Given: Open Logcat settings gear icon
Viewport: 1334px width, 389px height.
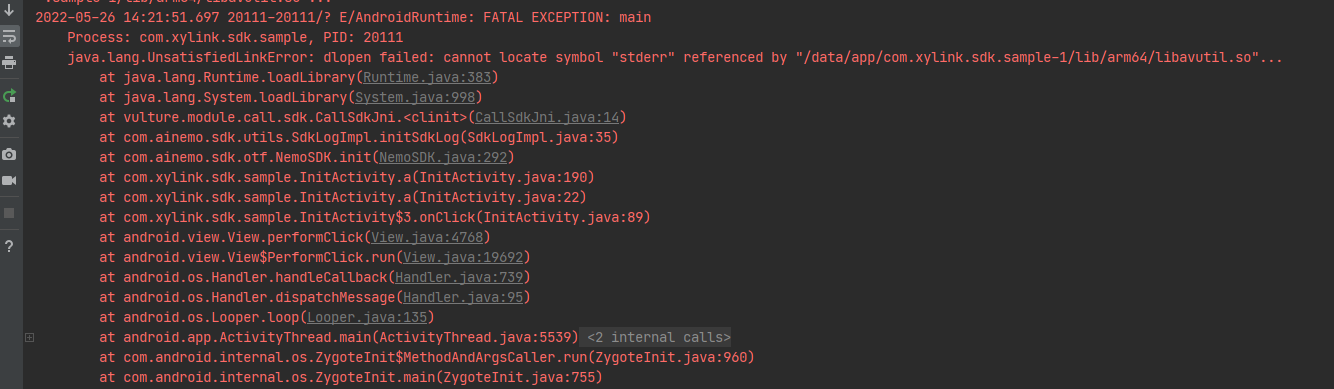Looking at the screenshot, I should coord(9,121).
